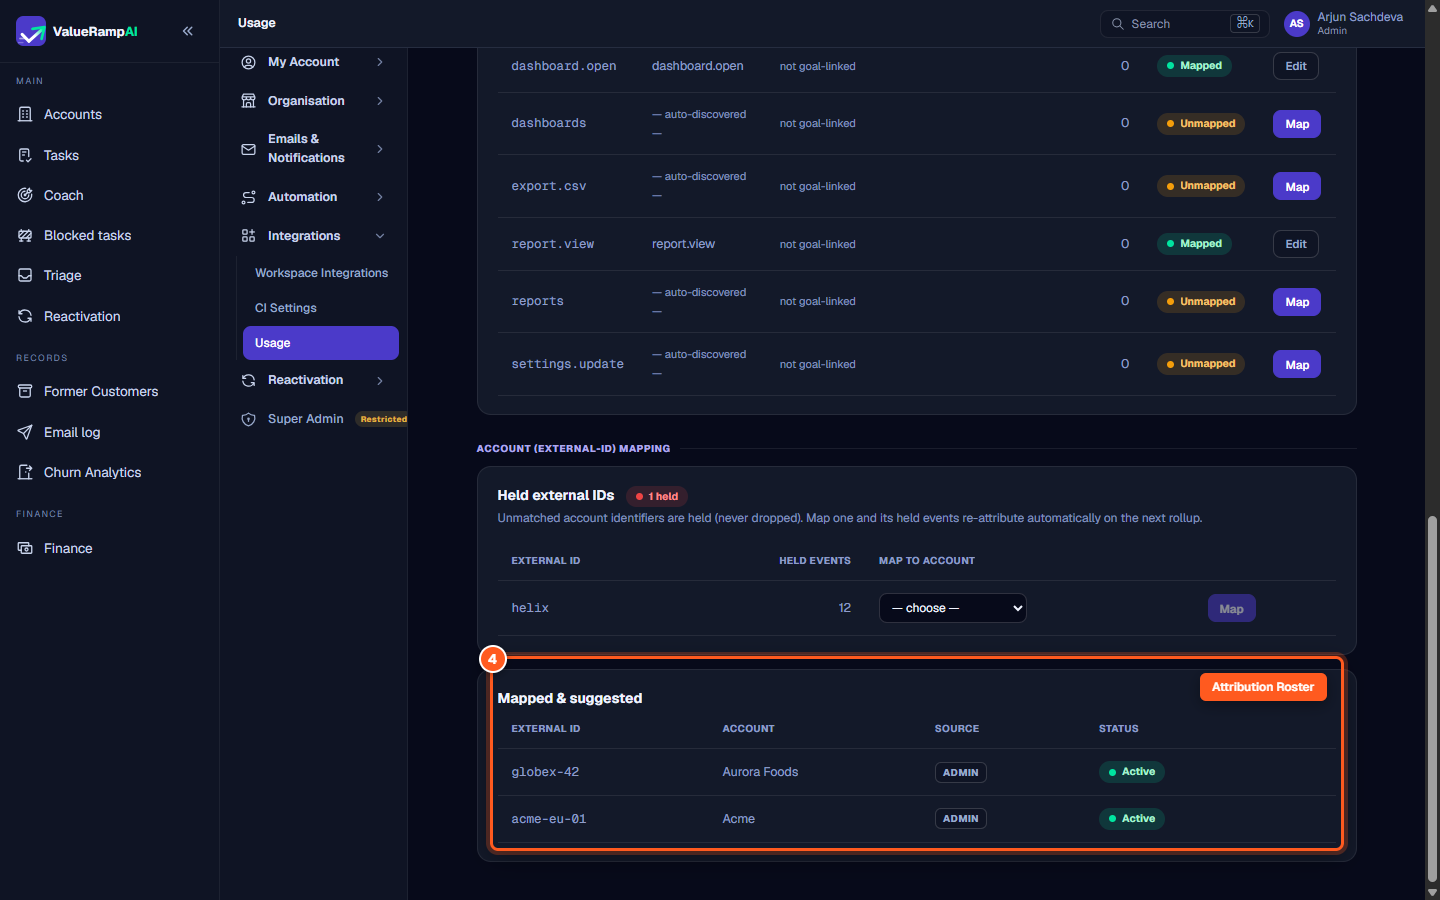Click the Triage inbox icon
Screen dimensions: 1440x900
pos(25,275)
